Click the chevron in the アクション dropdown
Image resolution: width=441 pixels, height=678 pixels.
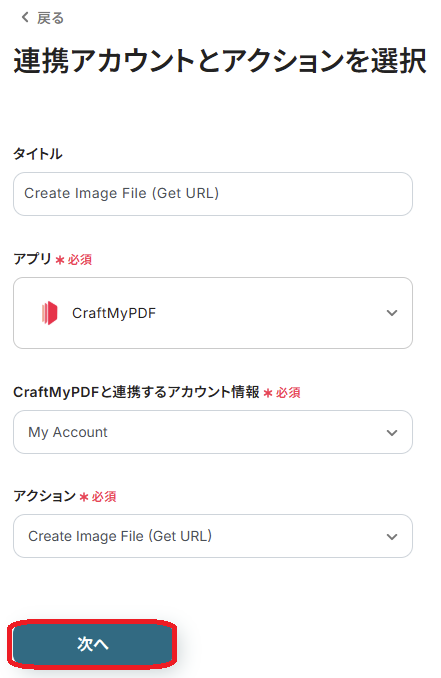pos(392,537)
